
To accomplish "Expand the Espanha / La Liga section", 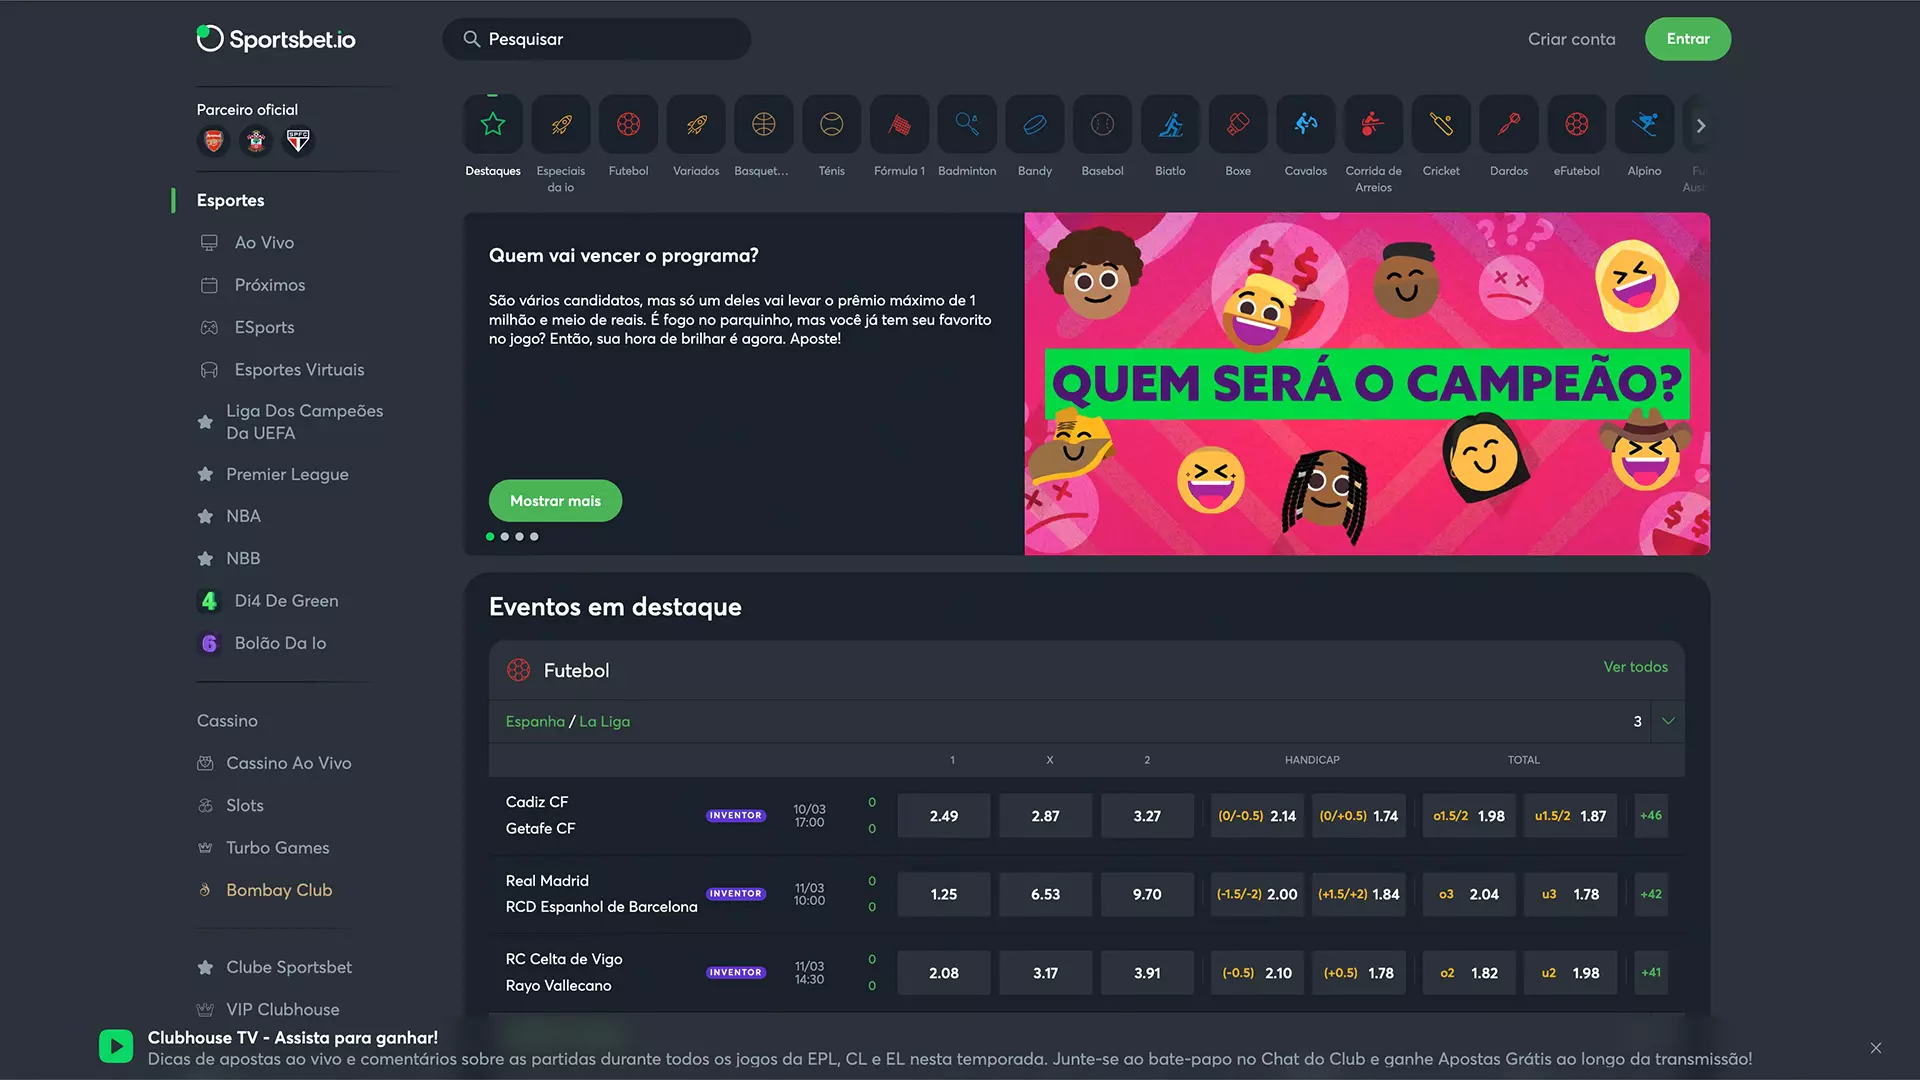I will (x=1667, y=721).
